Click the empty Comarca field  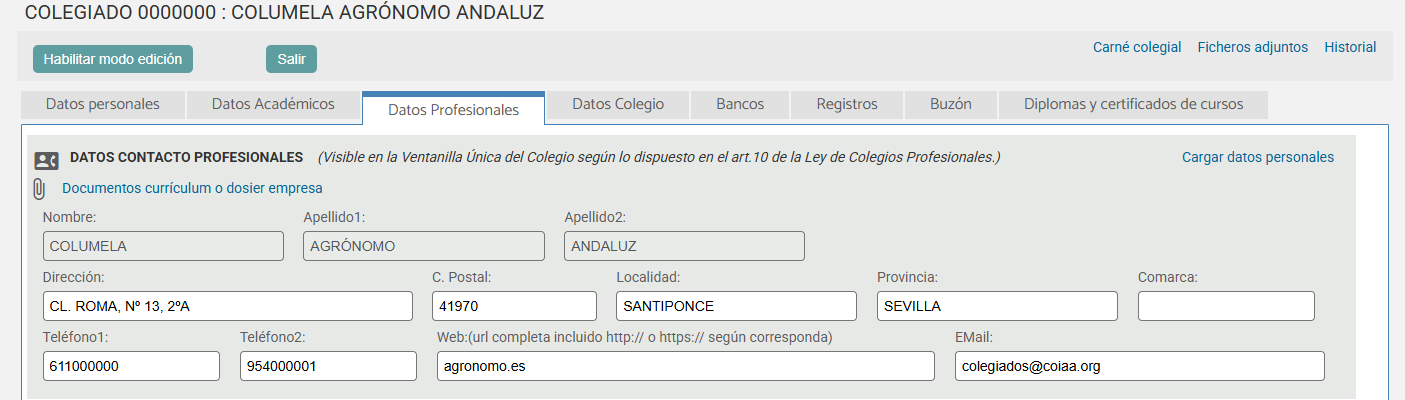pos(1226,306)
